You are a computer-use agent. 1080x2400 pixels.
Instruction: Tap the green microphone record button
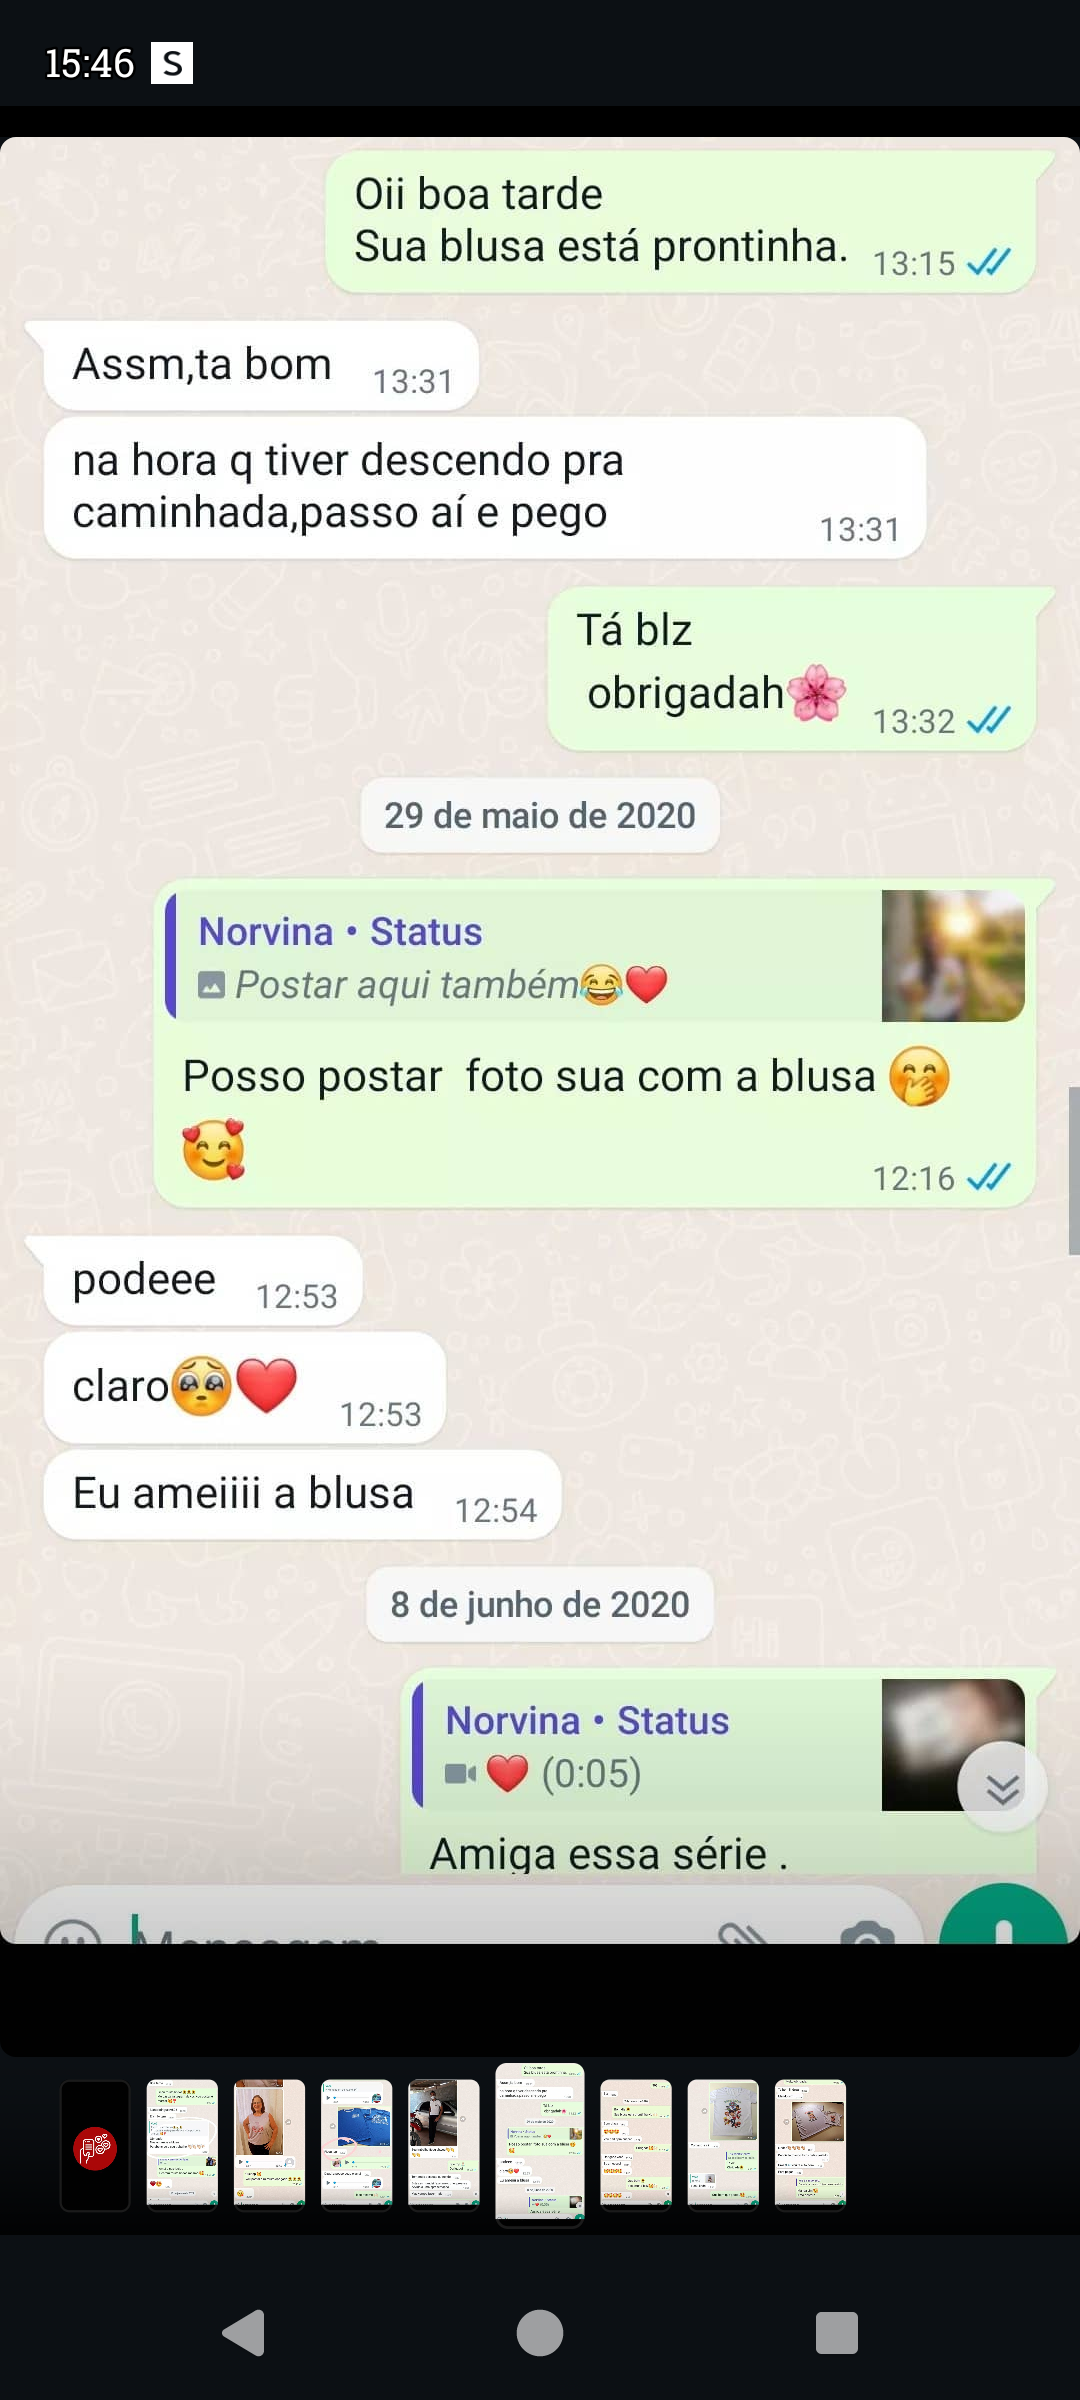[x=1003, y=1915]
